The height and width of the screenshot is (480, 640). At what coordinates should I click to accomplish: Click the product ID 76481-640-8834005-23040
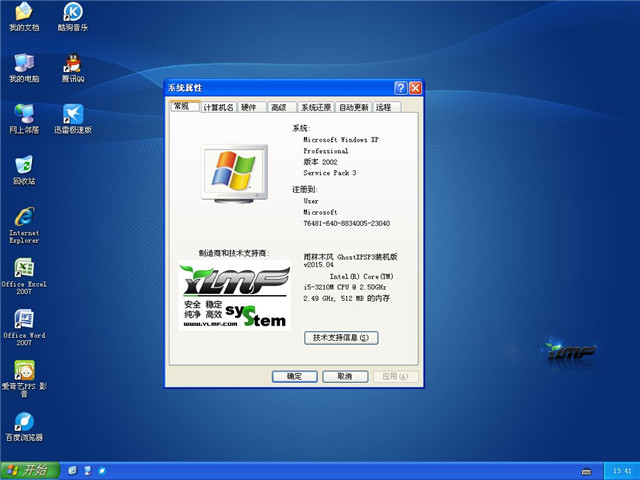[x=347, y=223]
